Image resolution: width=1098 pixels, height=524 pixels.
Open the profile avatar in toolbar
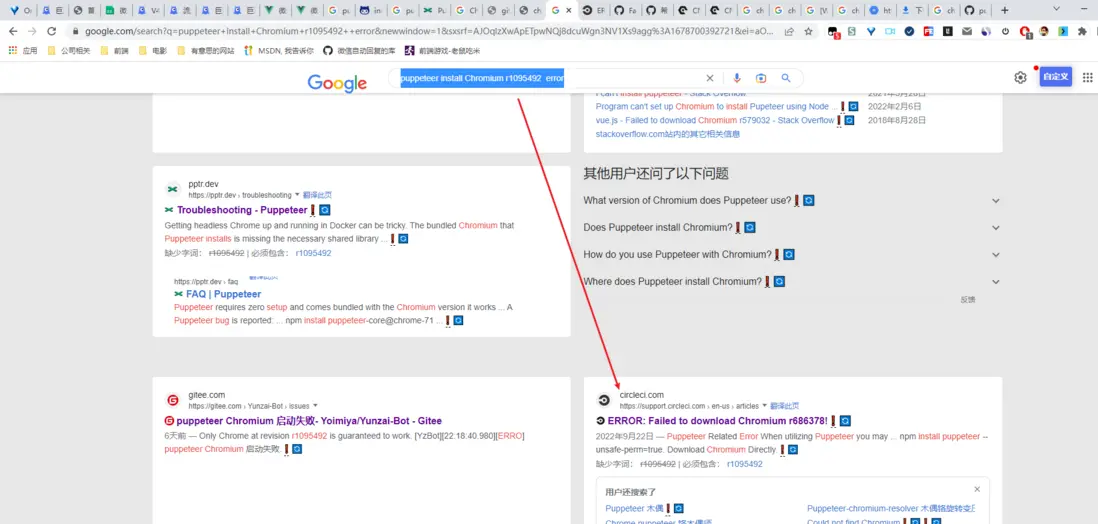1043,32
